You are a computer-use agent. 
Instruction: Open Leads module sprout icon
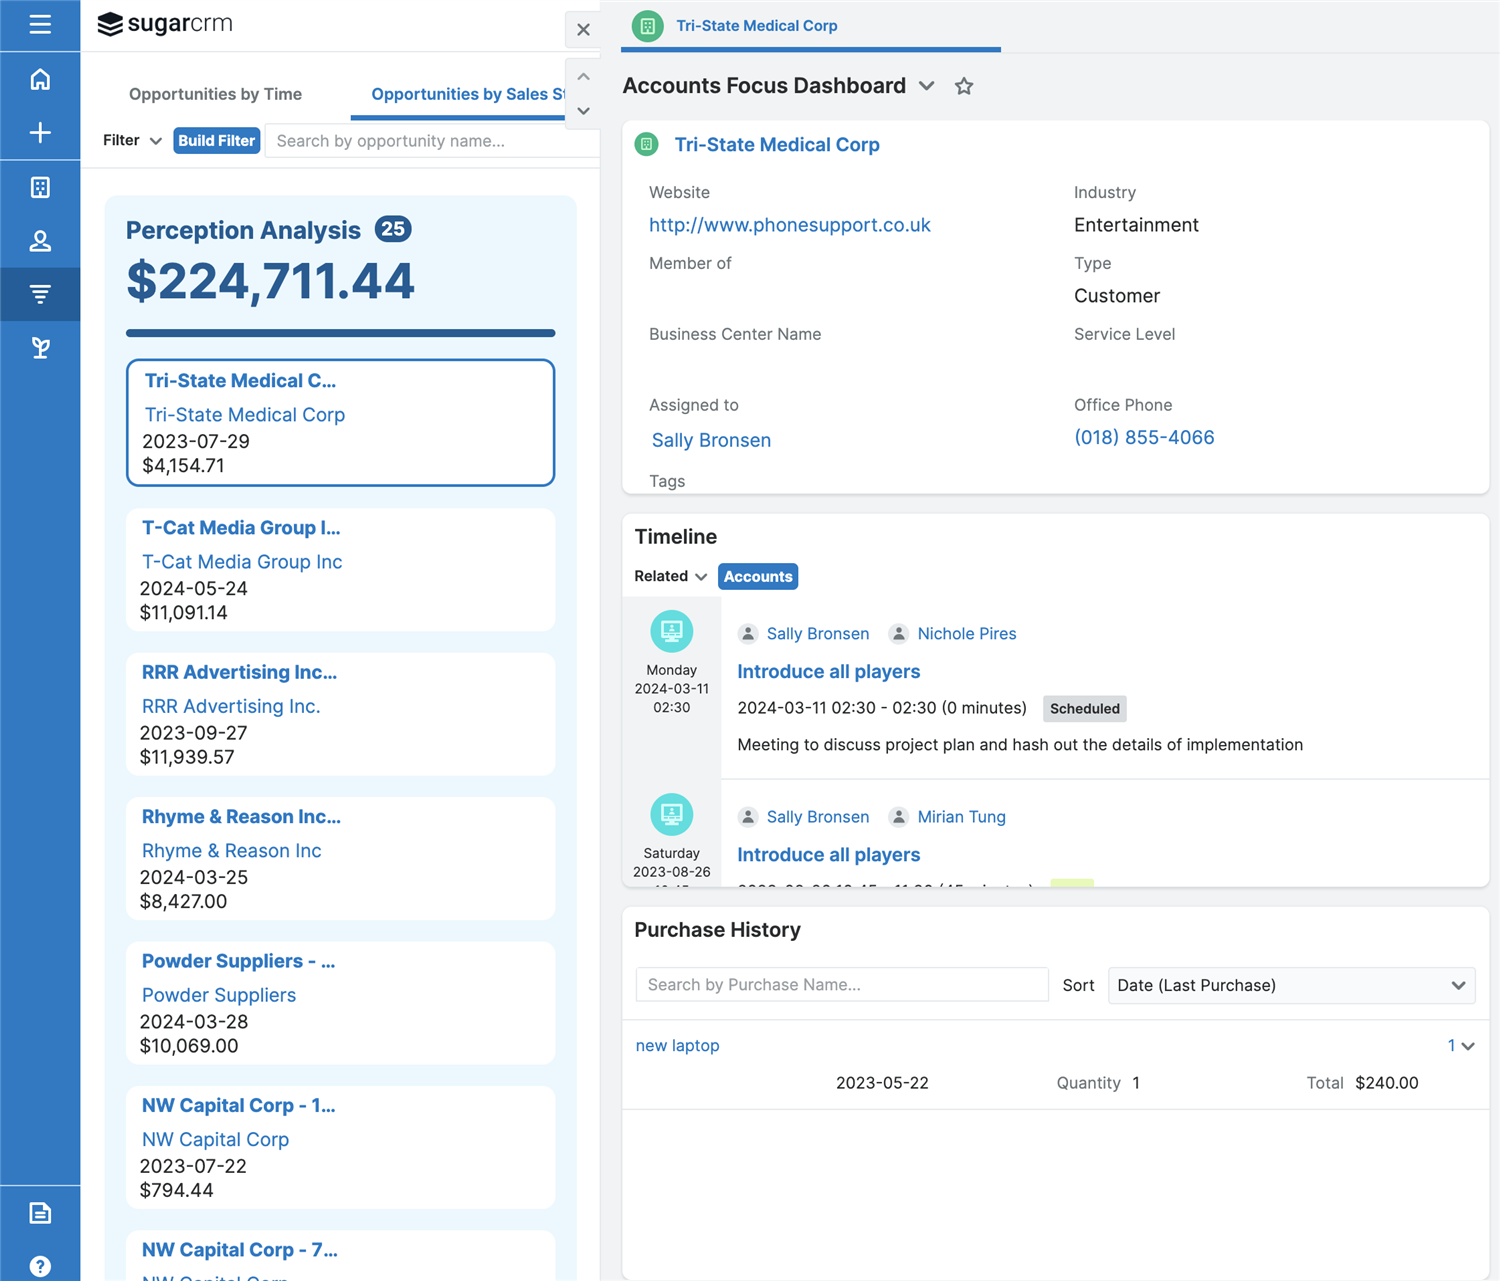(x=40, y=348)
